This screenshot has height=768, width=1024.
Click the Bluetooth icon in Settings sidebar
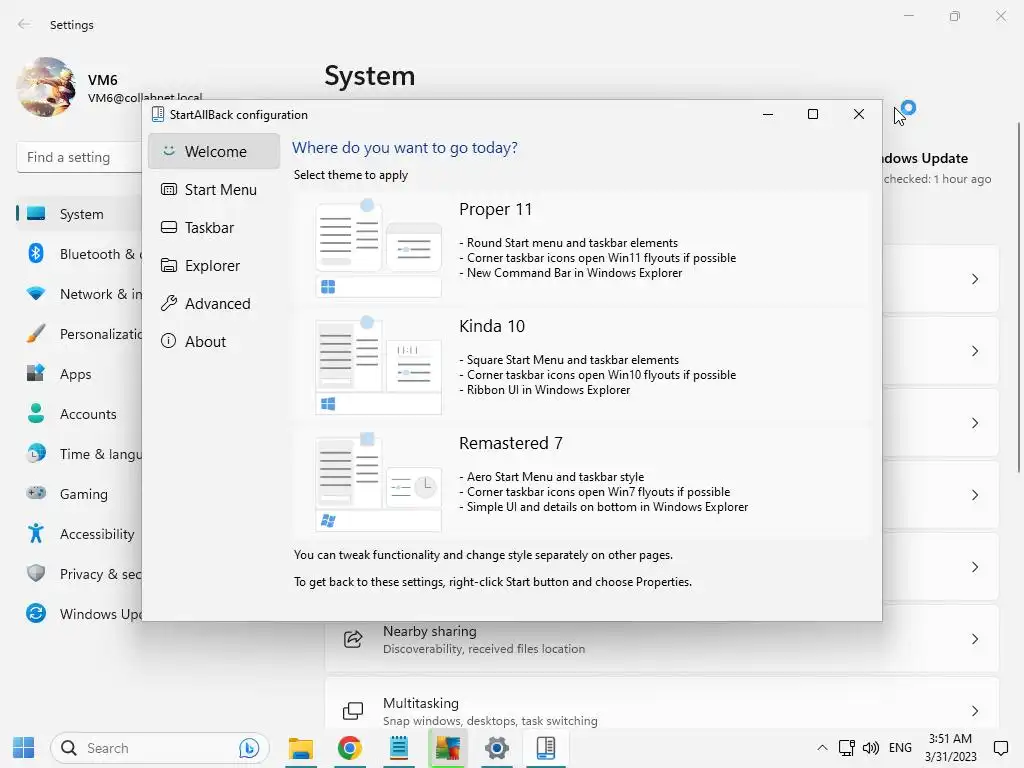tap(36, 253)
